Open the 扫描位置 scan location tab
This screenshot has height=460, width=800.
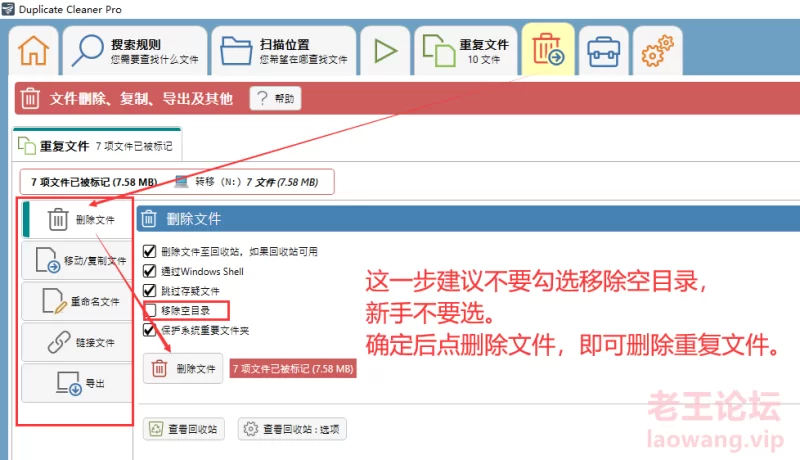pos(284,50)
